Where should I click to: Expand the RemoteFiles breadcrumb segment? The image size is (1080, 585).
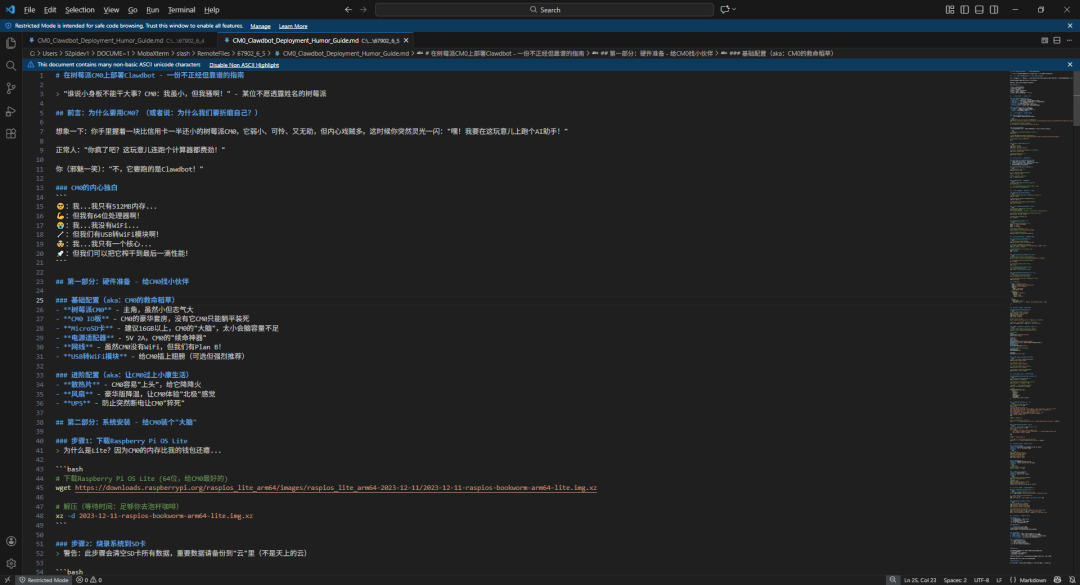click(214, 53)
